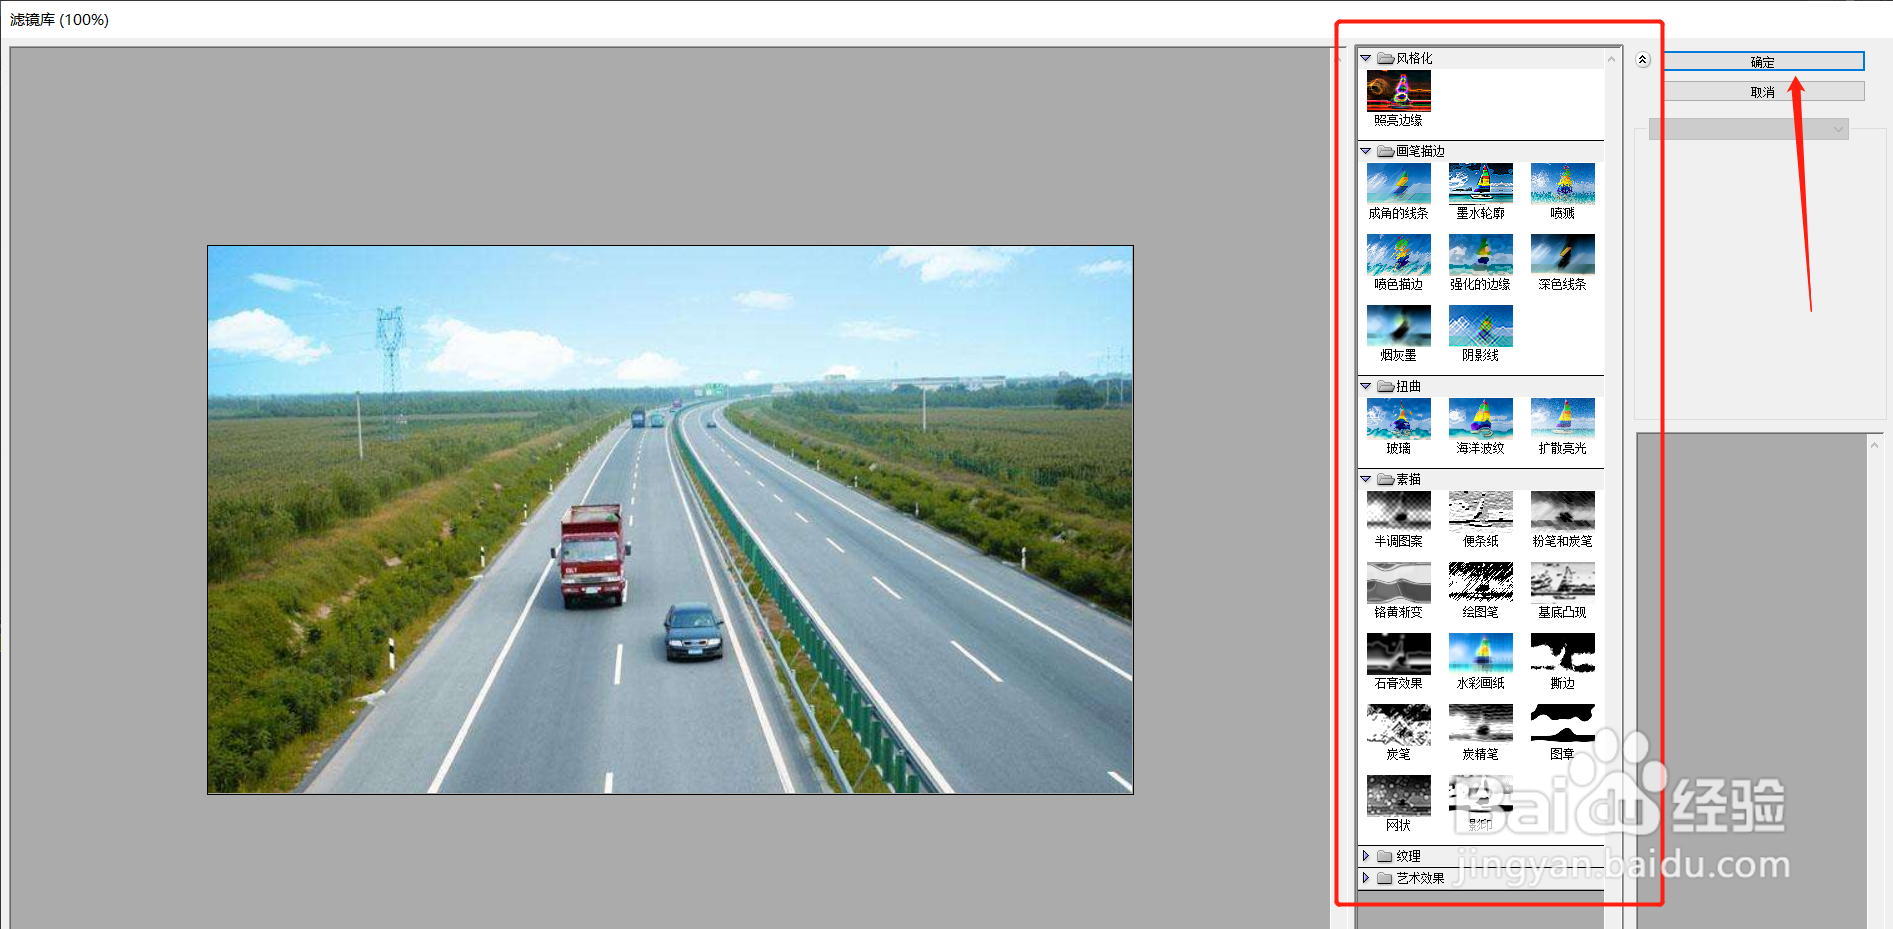Collapse the 画笔描边 filter category
Viewport: 1893px width, 929px height.
[x=1366, y=151]
